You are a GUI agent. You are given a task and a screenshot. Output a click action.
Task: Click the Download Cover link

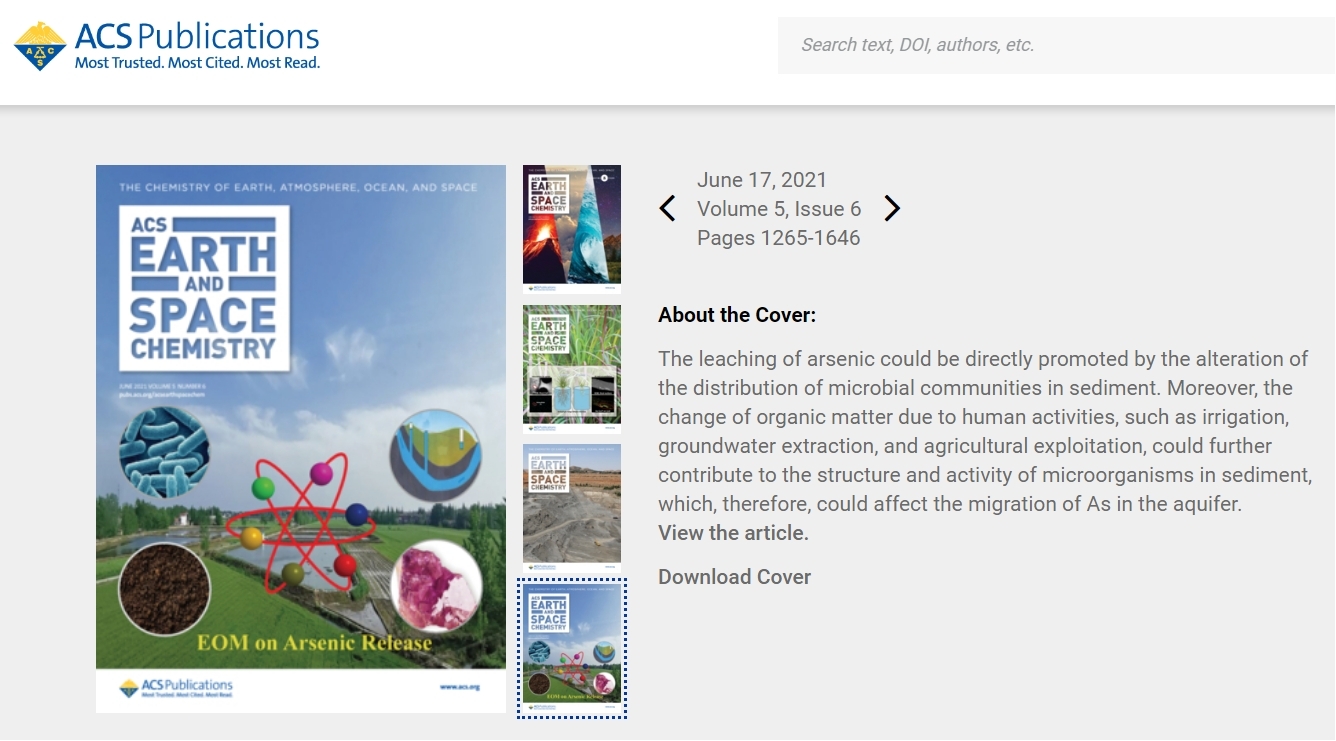734,577
